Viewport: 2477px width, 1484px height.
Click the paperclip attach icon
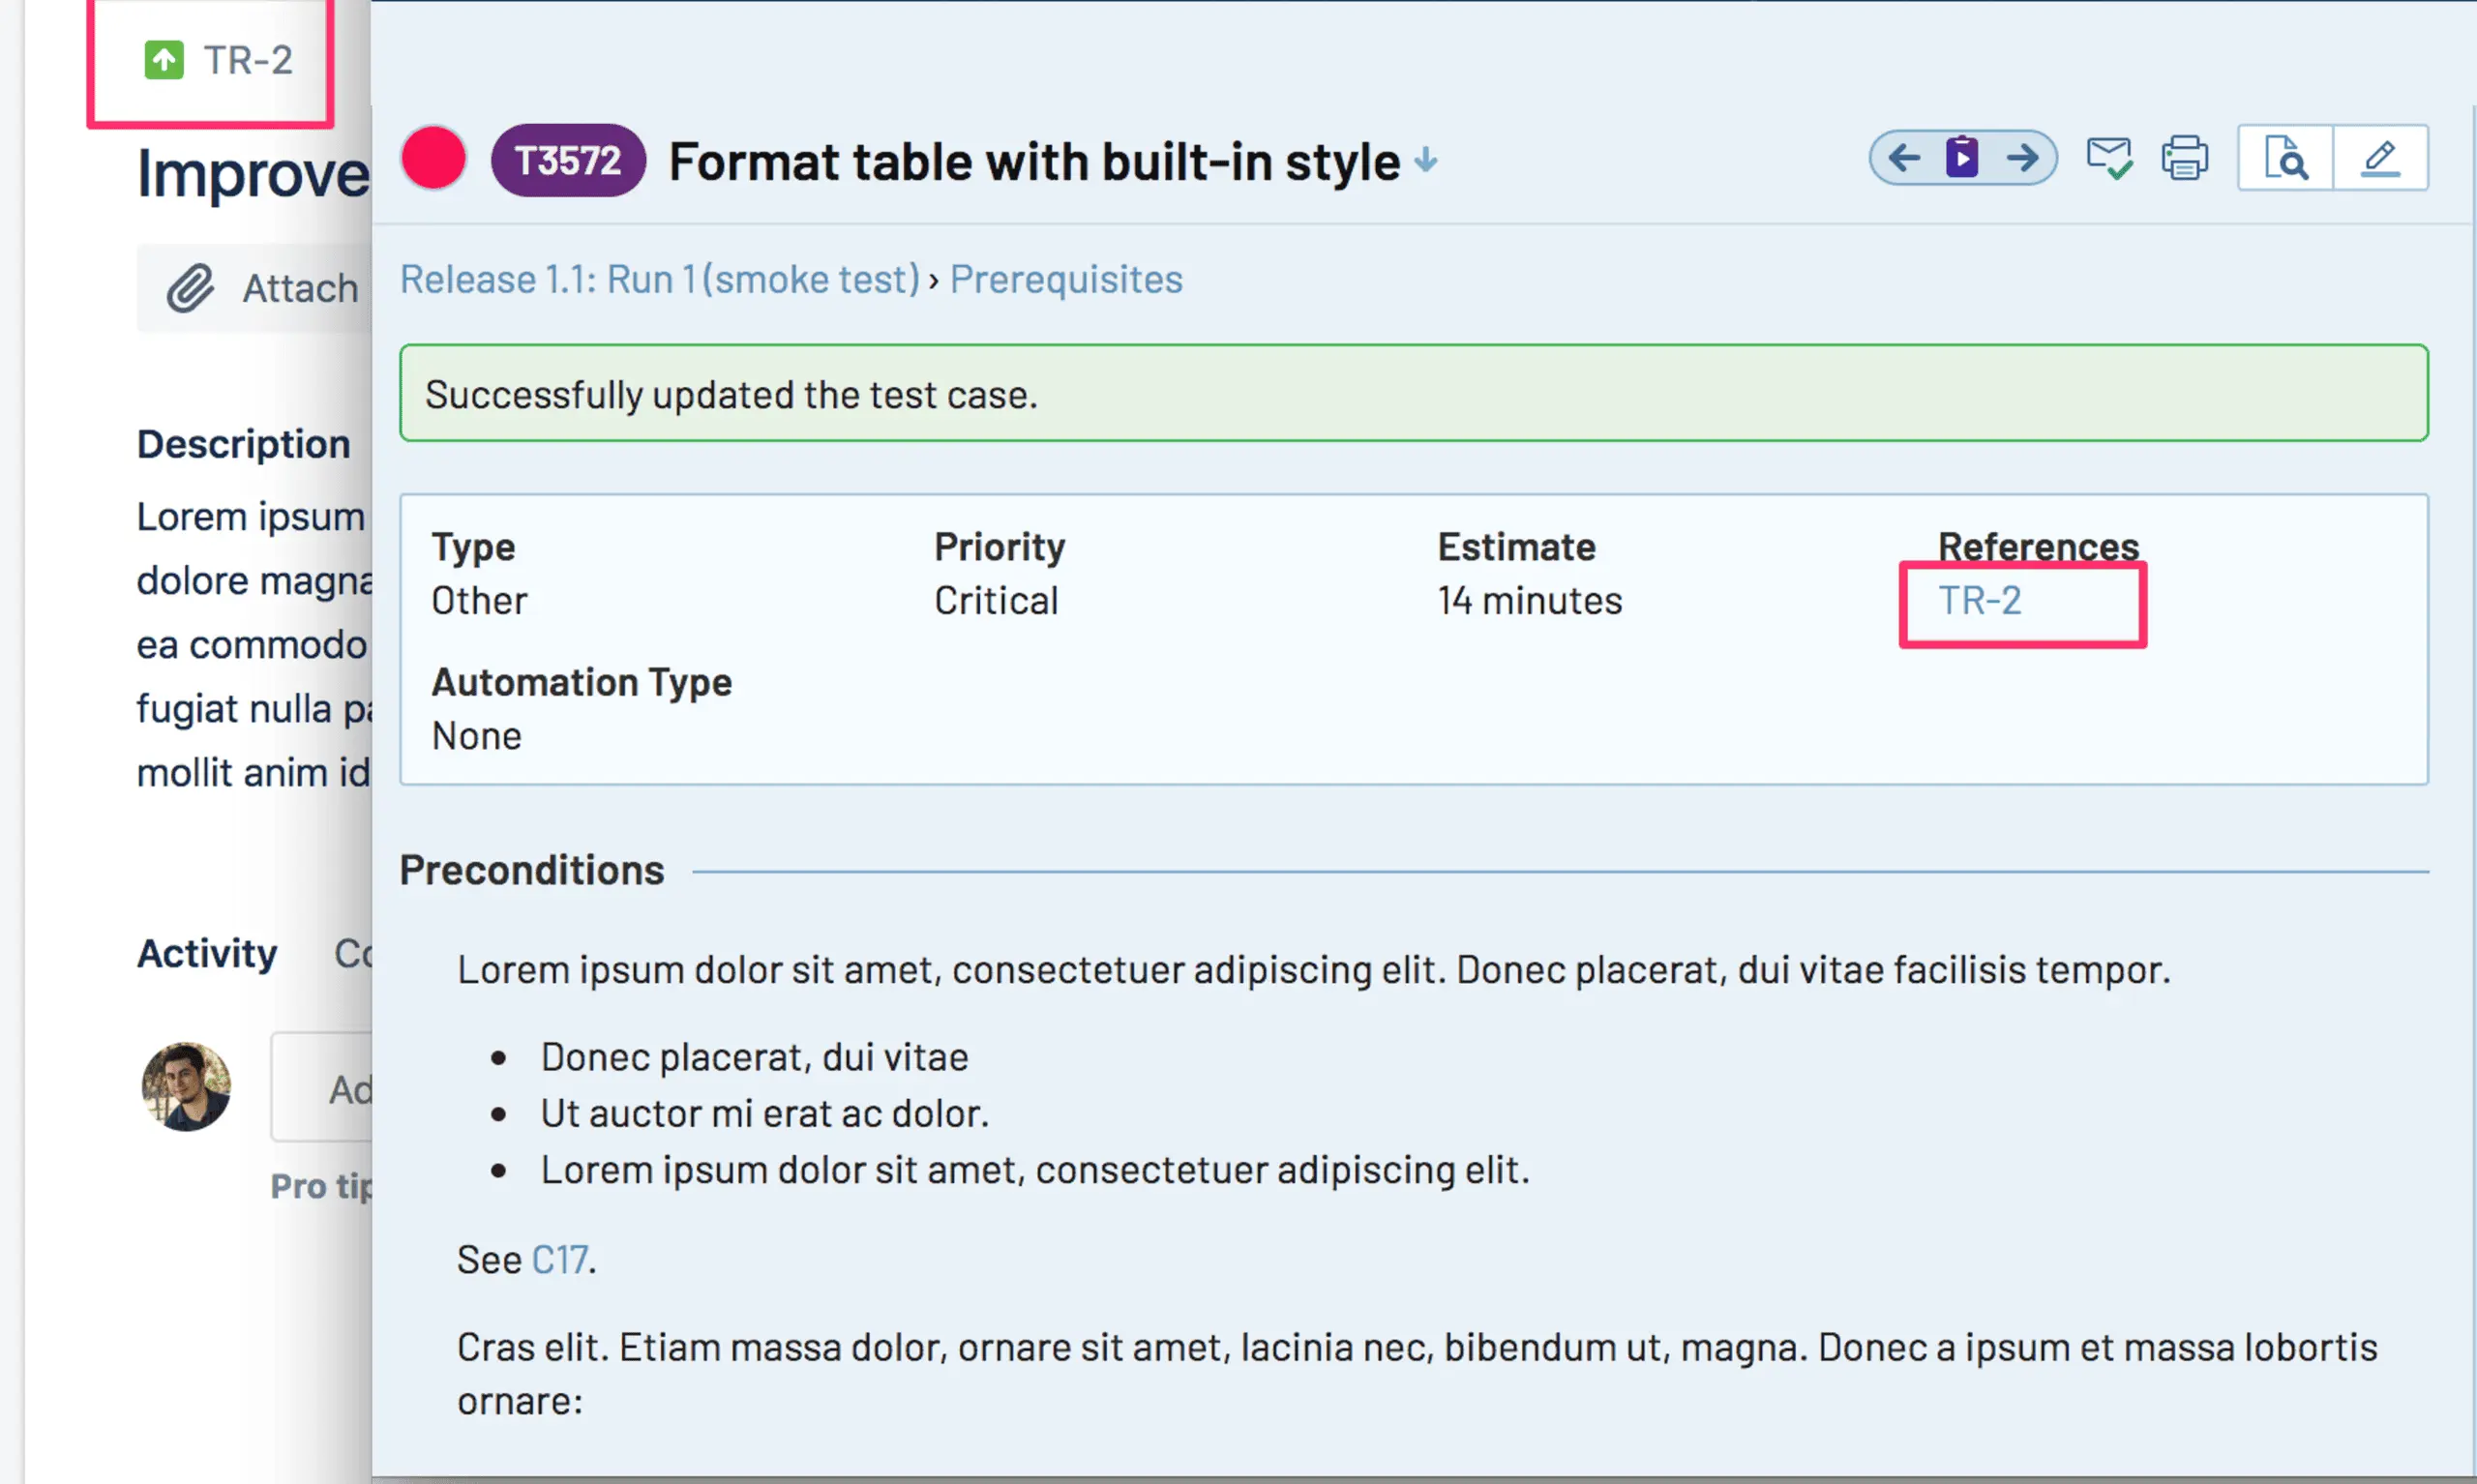190,288
